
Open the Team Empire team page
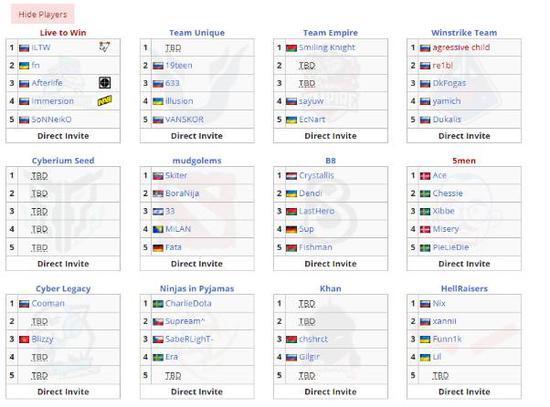tap(330, 33)
